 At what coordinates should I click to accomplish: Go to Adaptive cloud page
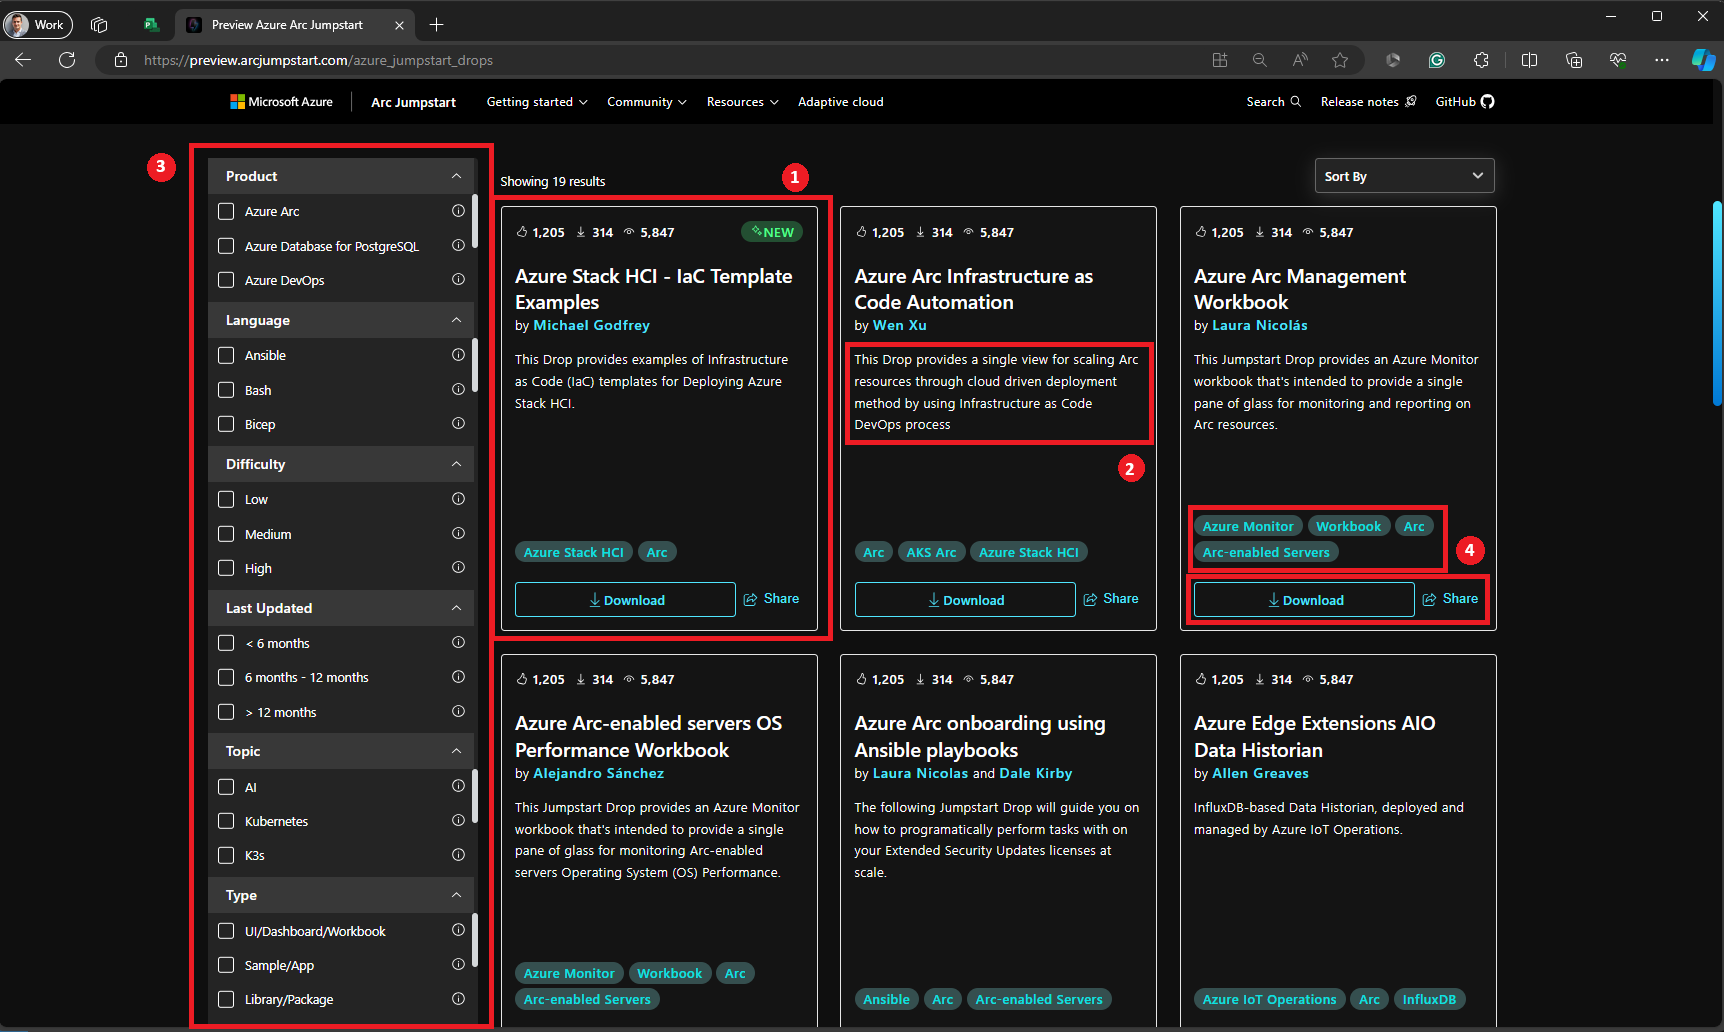(840, 102)
